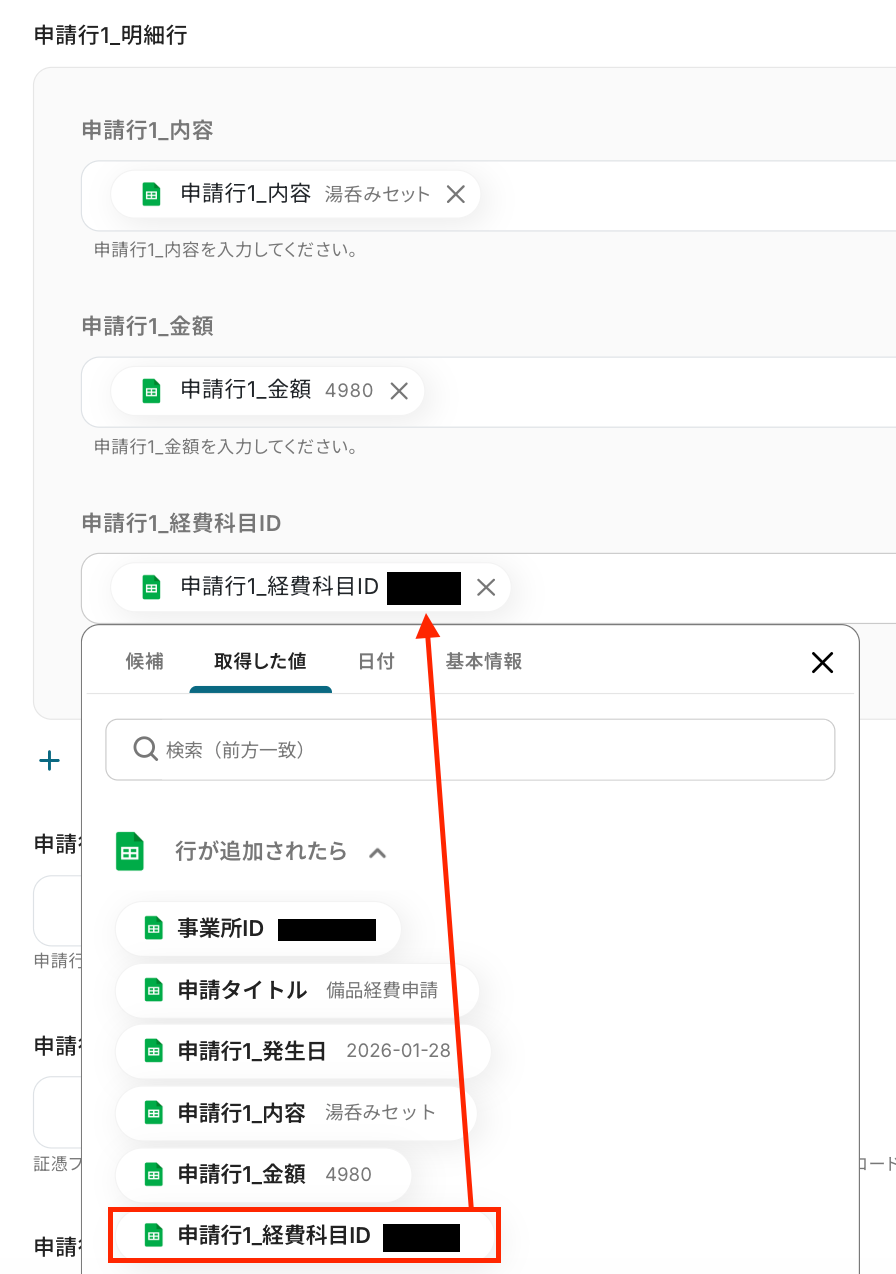896x1274 pixels.
Task: Choose 申請行1_内容 湯呑みセット from the list
Action: coord(296,1113)
